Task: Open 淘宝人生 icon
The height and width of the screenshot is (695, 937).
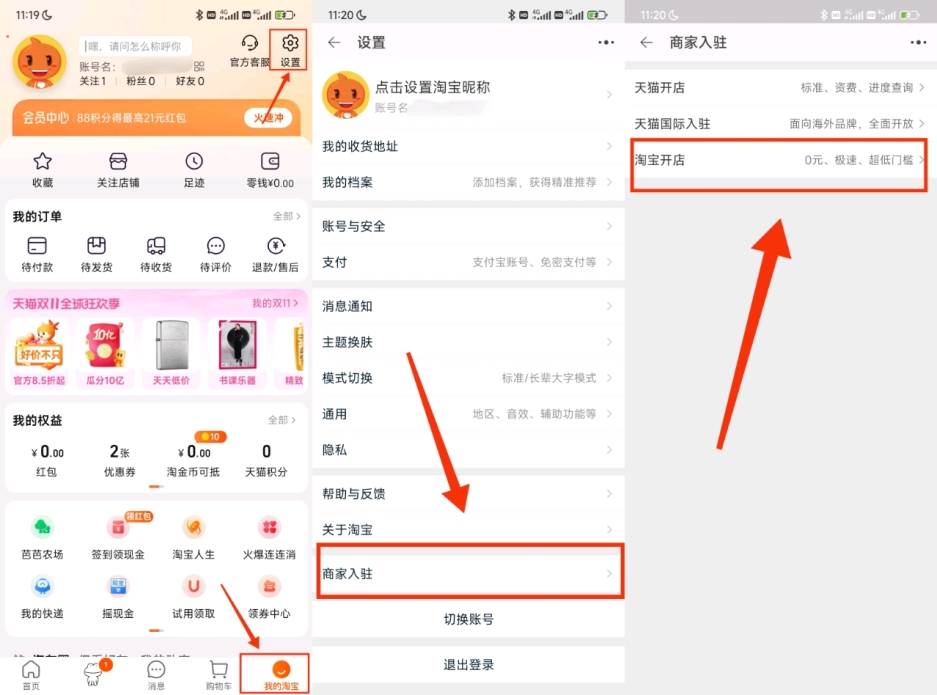Action: tap(194, 527)
